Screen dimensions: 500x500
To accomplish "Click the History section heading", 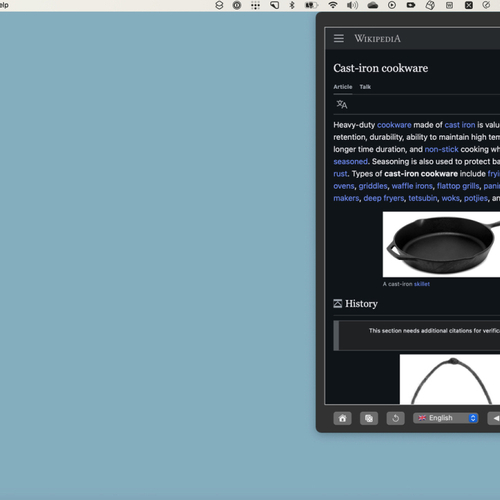I will point(361,304).
